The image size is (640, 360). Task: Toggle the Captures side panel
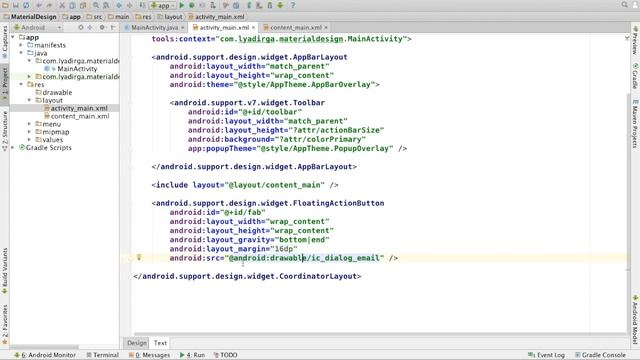click(x=5, y=42)
